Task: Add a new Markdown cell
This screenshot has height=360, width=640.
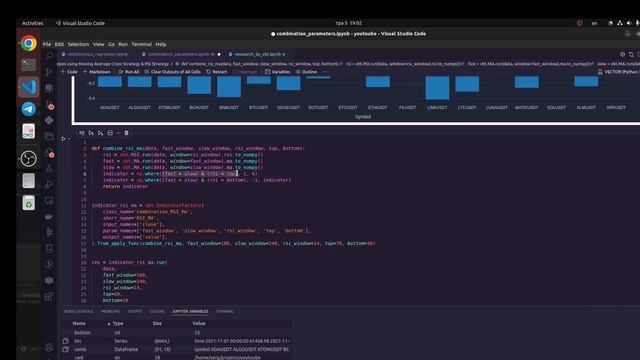Action: pos(97,72)
